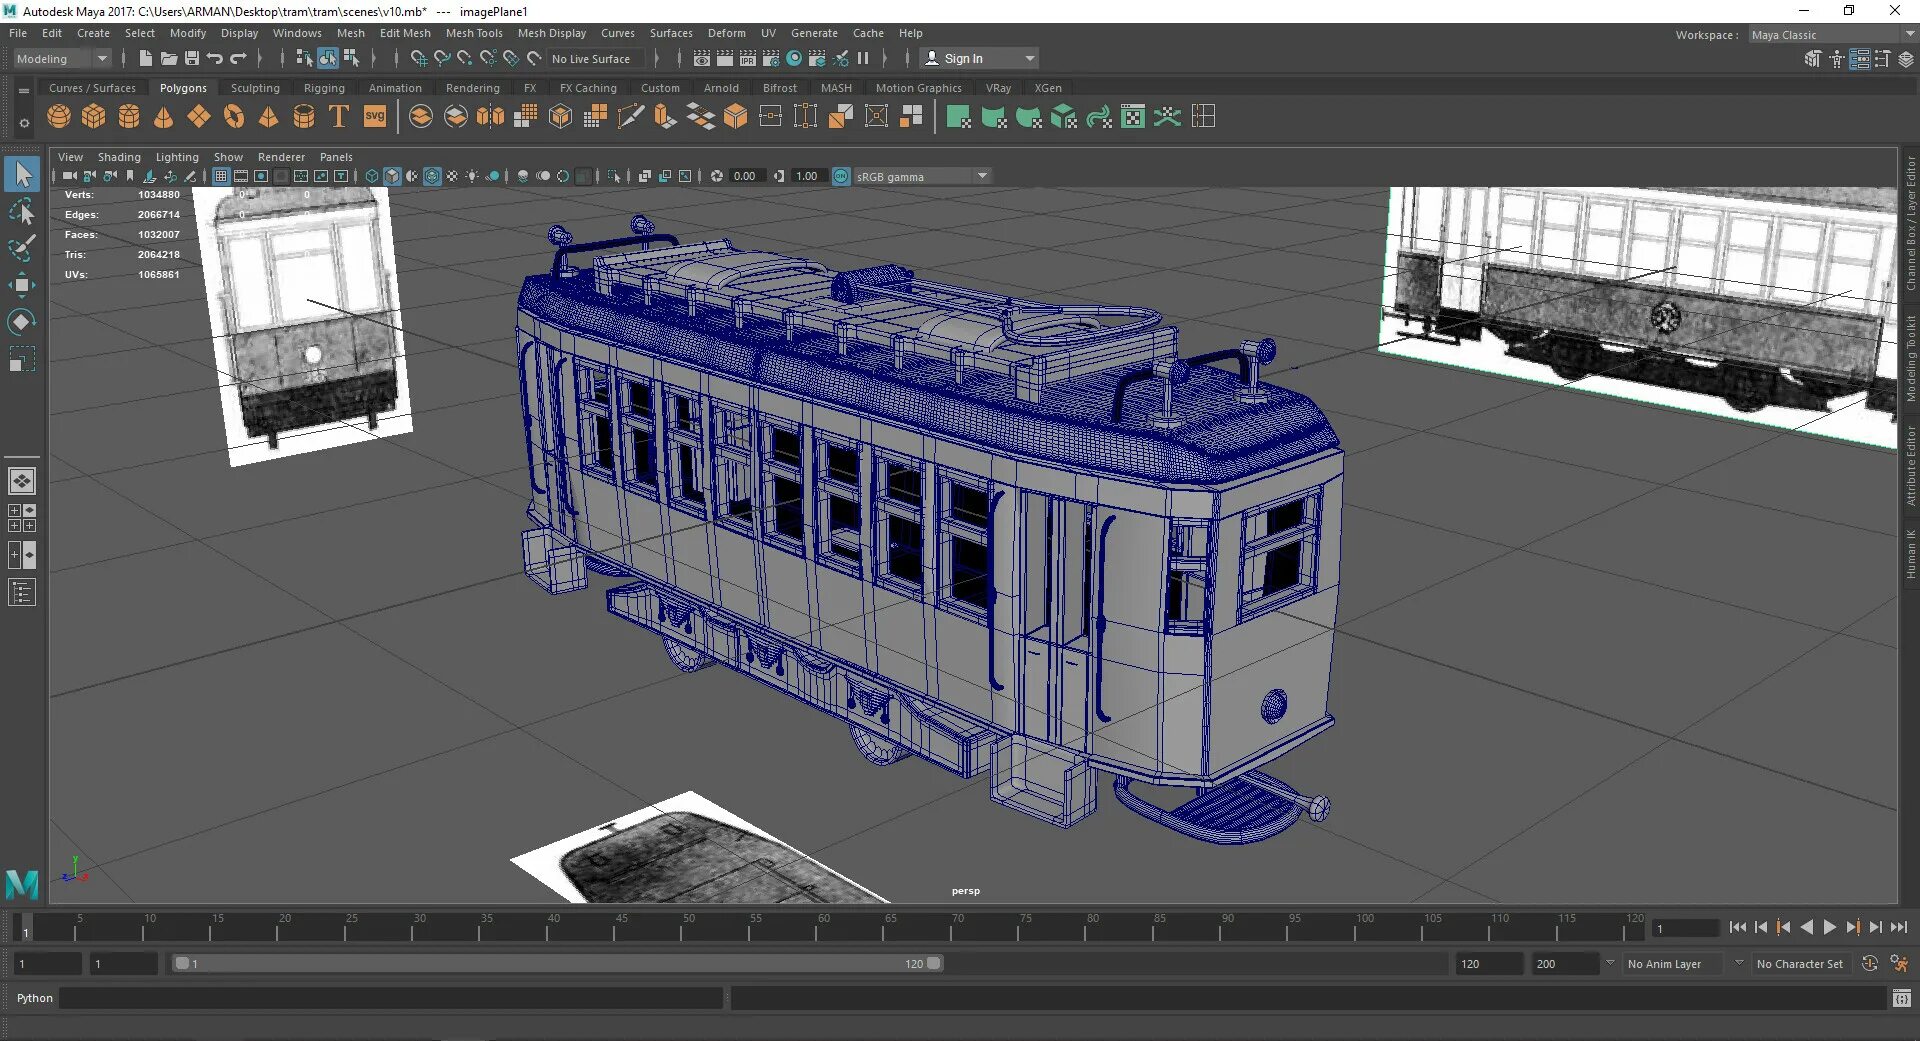
Task: Go to the end of playback range
Action: [x=1899, y=928]
